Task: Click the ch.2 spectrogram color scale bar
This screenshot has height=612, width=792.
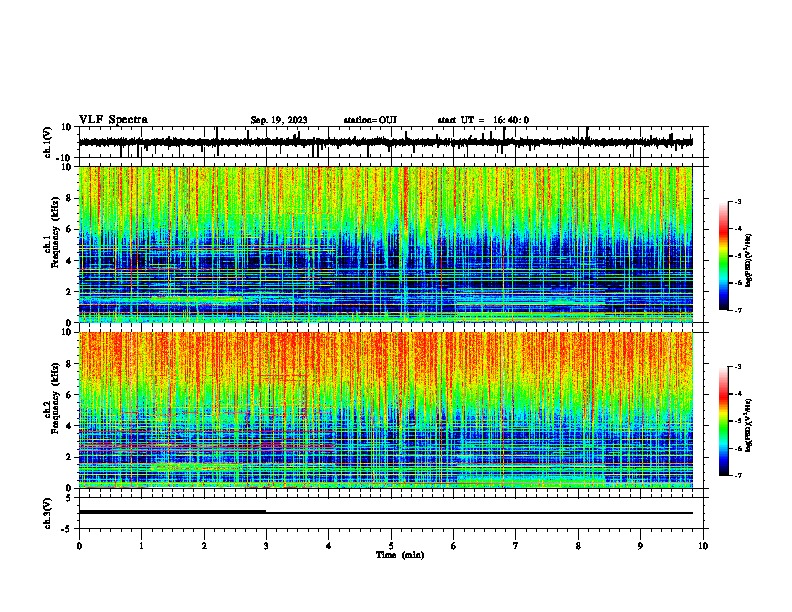Action: [724, 421]
